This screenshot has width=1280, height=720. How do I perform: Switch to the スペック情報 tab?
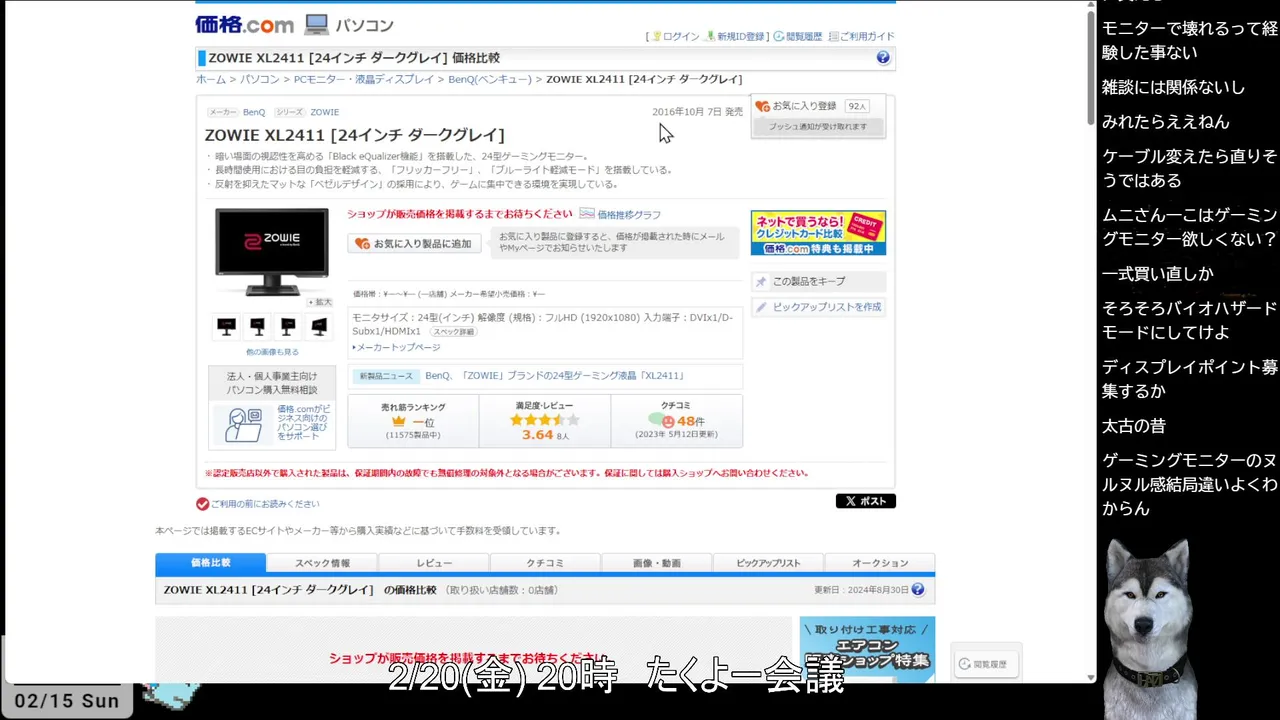coord(322,563)
